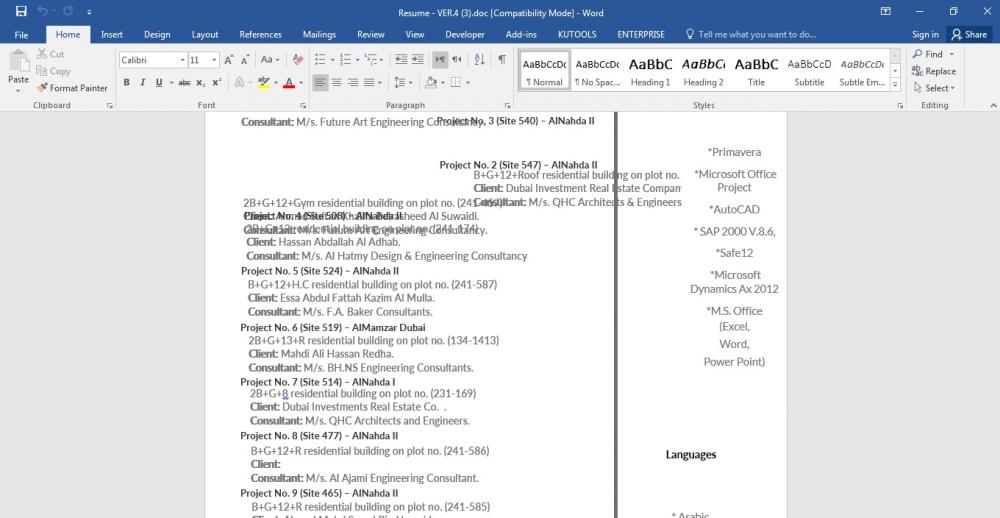The image size is (1000, 518).
Task: Open the Select dropdown in Editing
Action: tap(934, 88)
